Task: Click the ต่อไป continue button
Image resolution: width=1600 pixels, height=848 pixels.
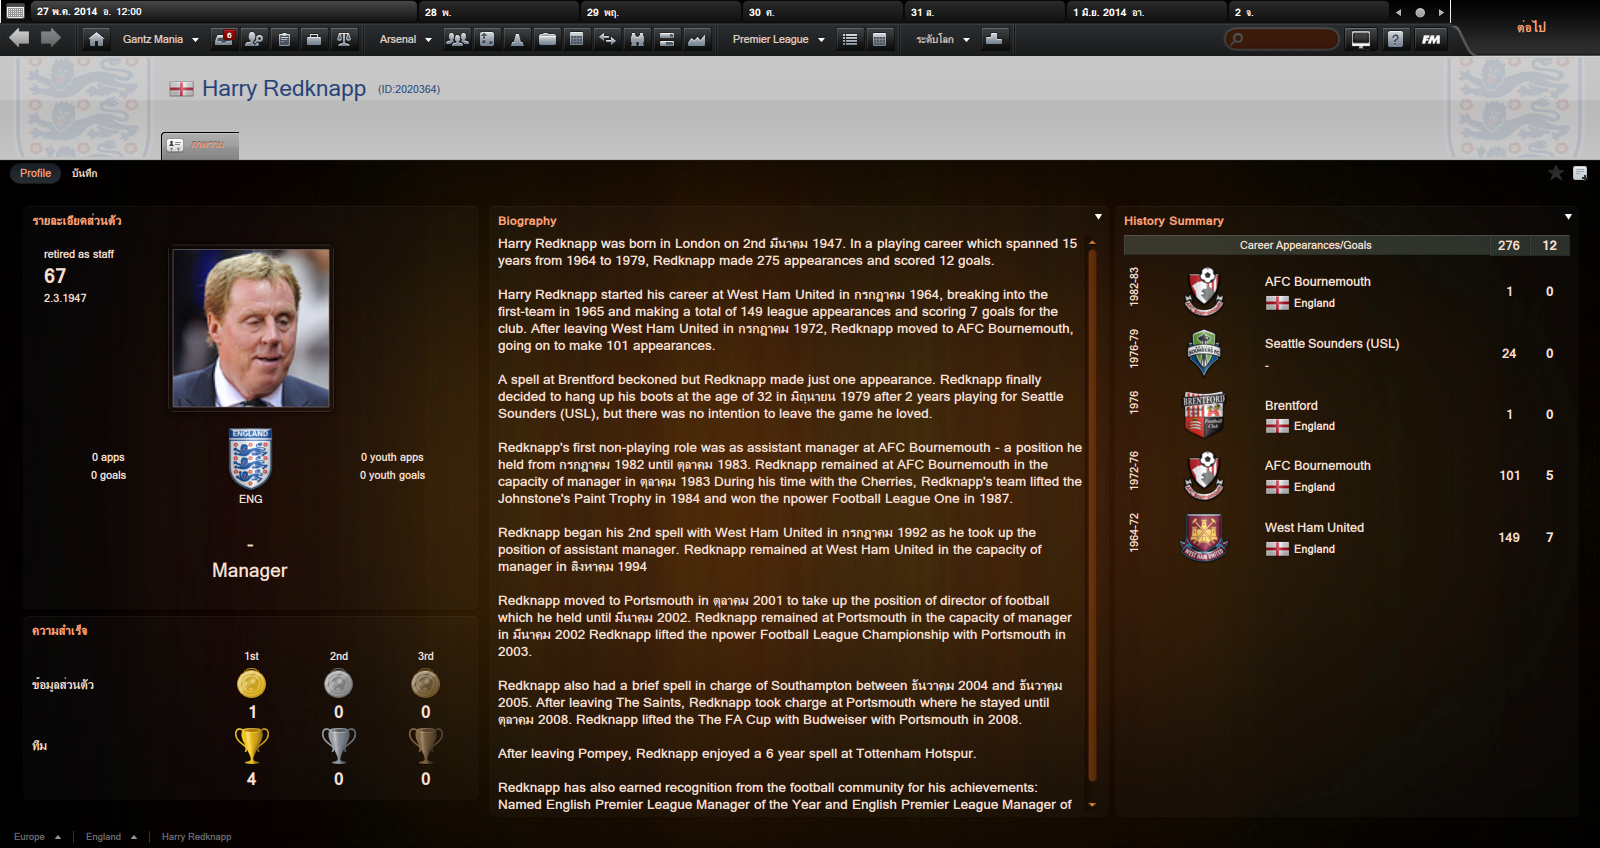Action: pyautogui.click(x=1531, y=27)
